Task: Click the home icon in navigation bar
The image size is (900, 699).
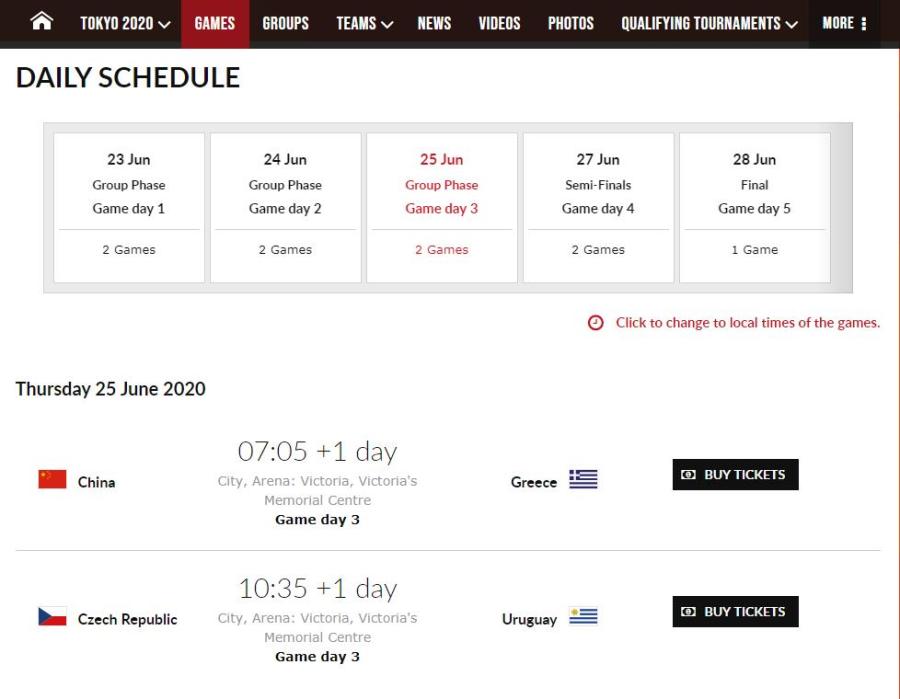Action: click(x=42, y=23)
